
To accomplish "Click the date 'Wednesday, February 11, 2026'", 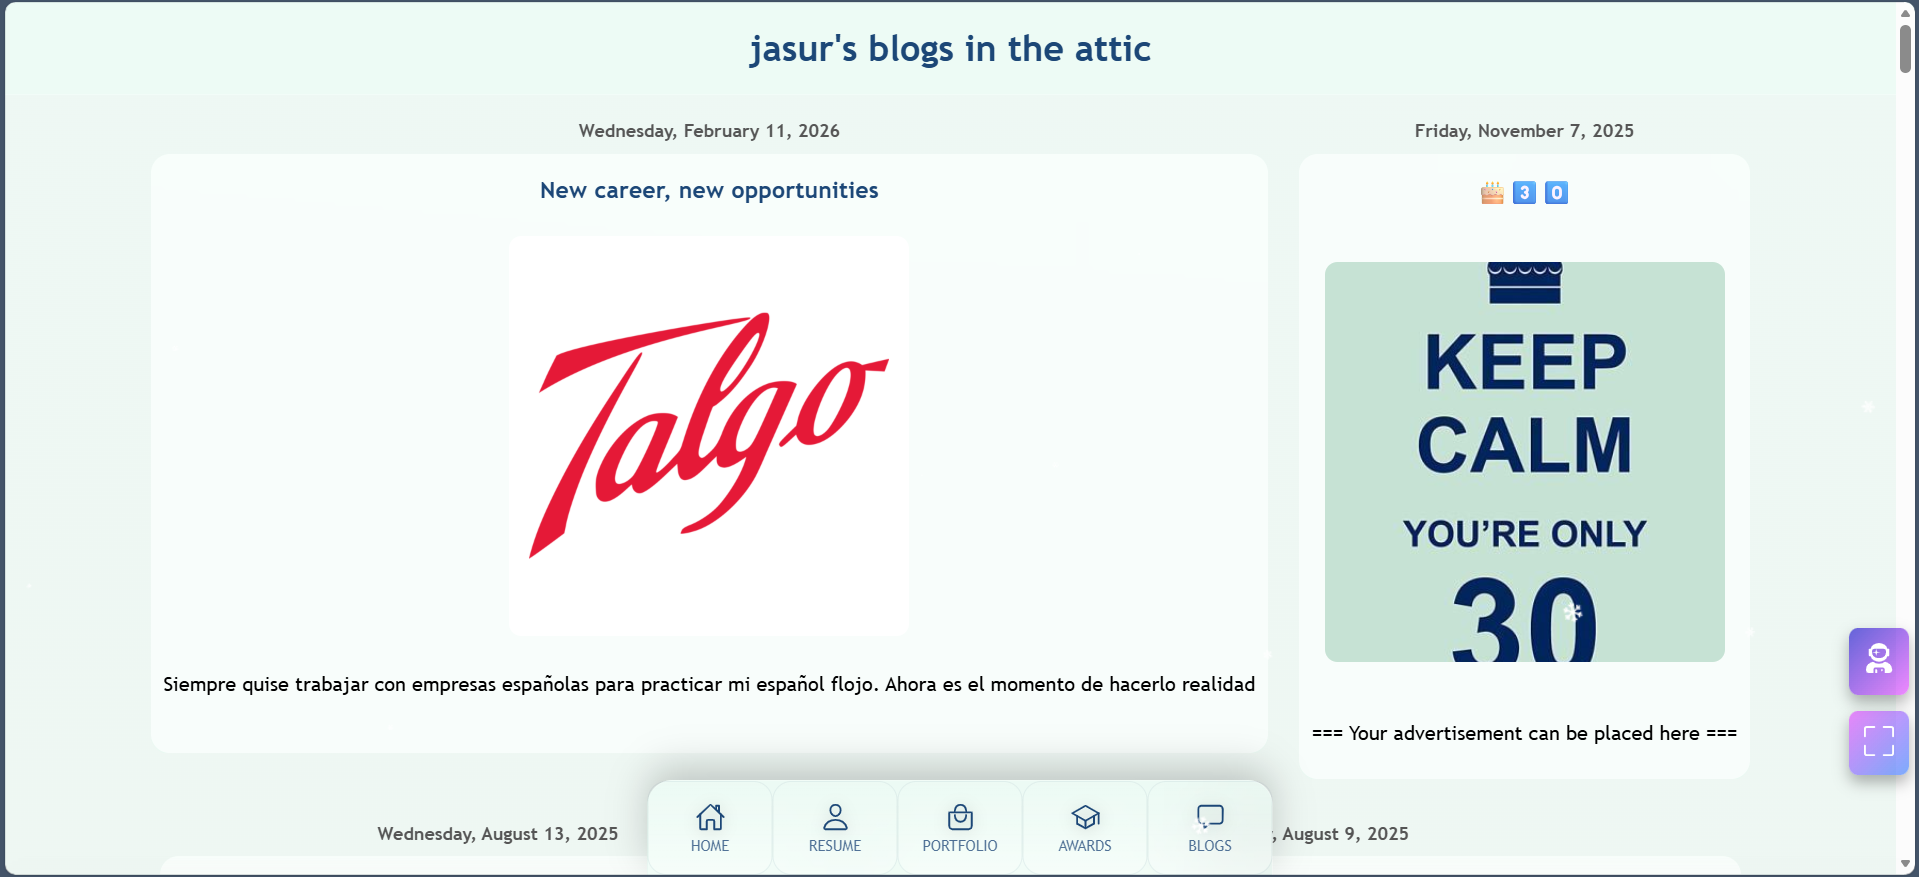I will [x=709, y=131].
